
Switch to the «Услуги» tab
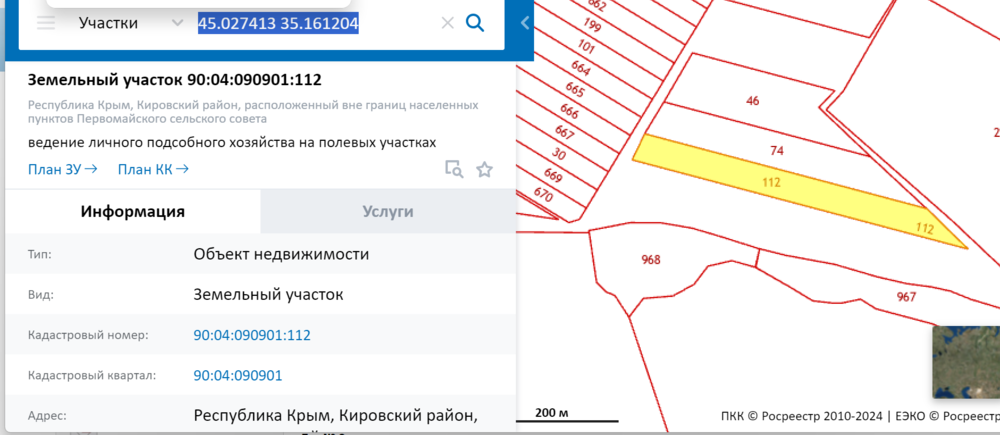tap(387, 211)
